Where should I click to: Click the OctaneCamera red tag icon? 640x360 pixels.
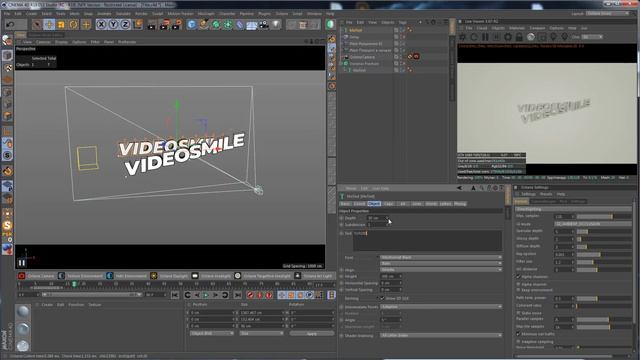[x=416, y=57]
